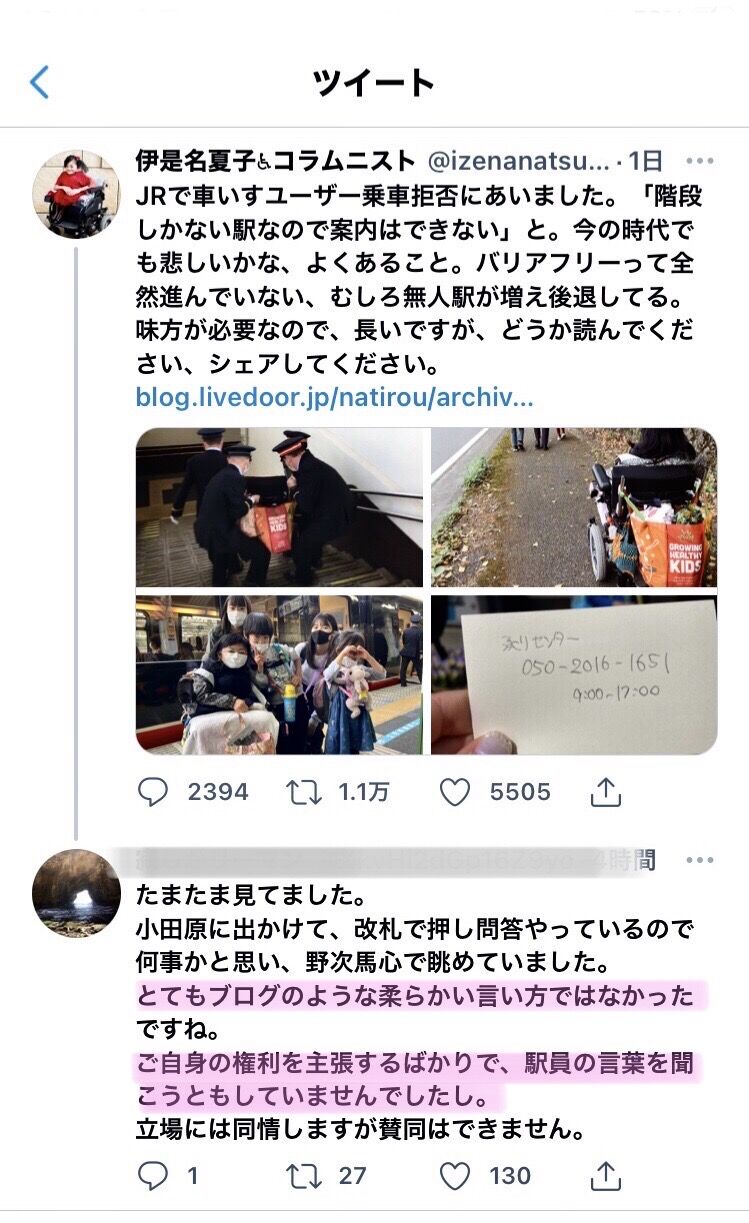View the group photo near the train
This screenshot has height=1223, width=749.
pyautogui.click(x=279, y=675)
